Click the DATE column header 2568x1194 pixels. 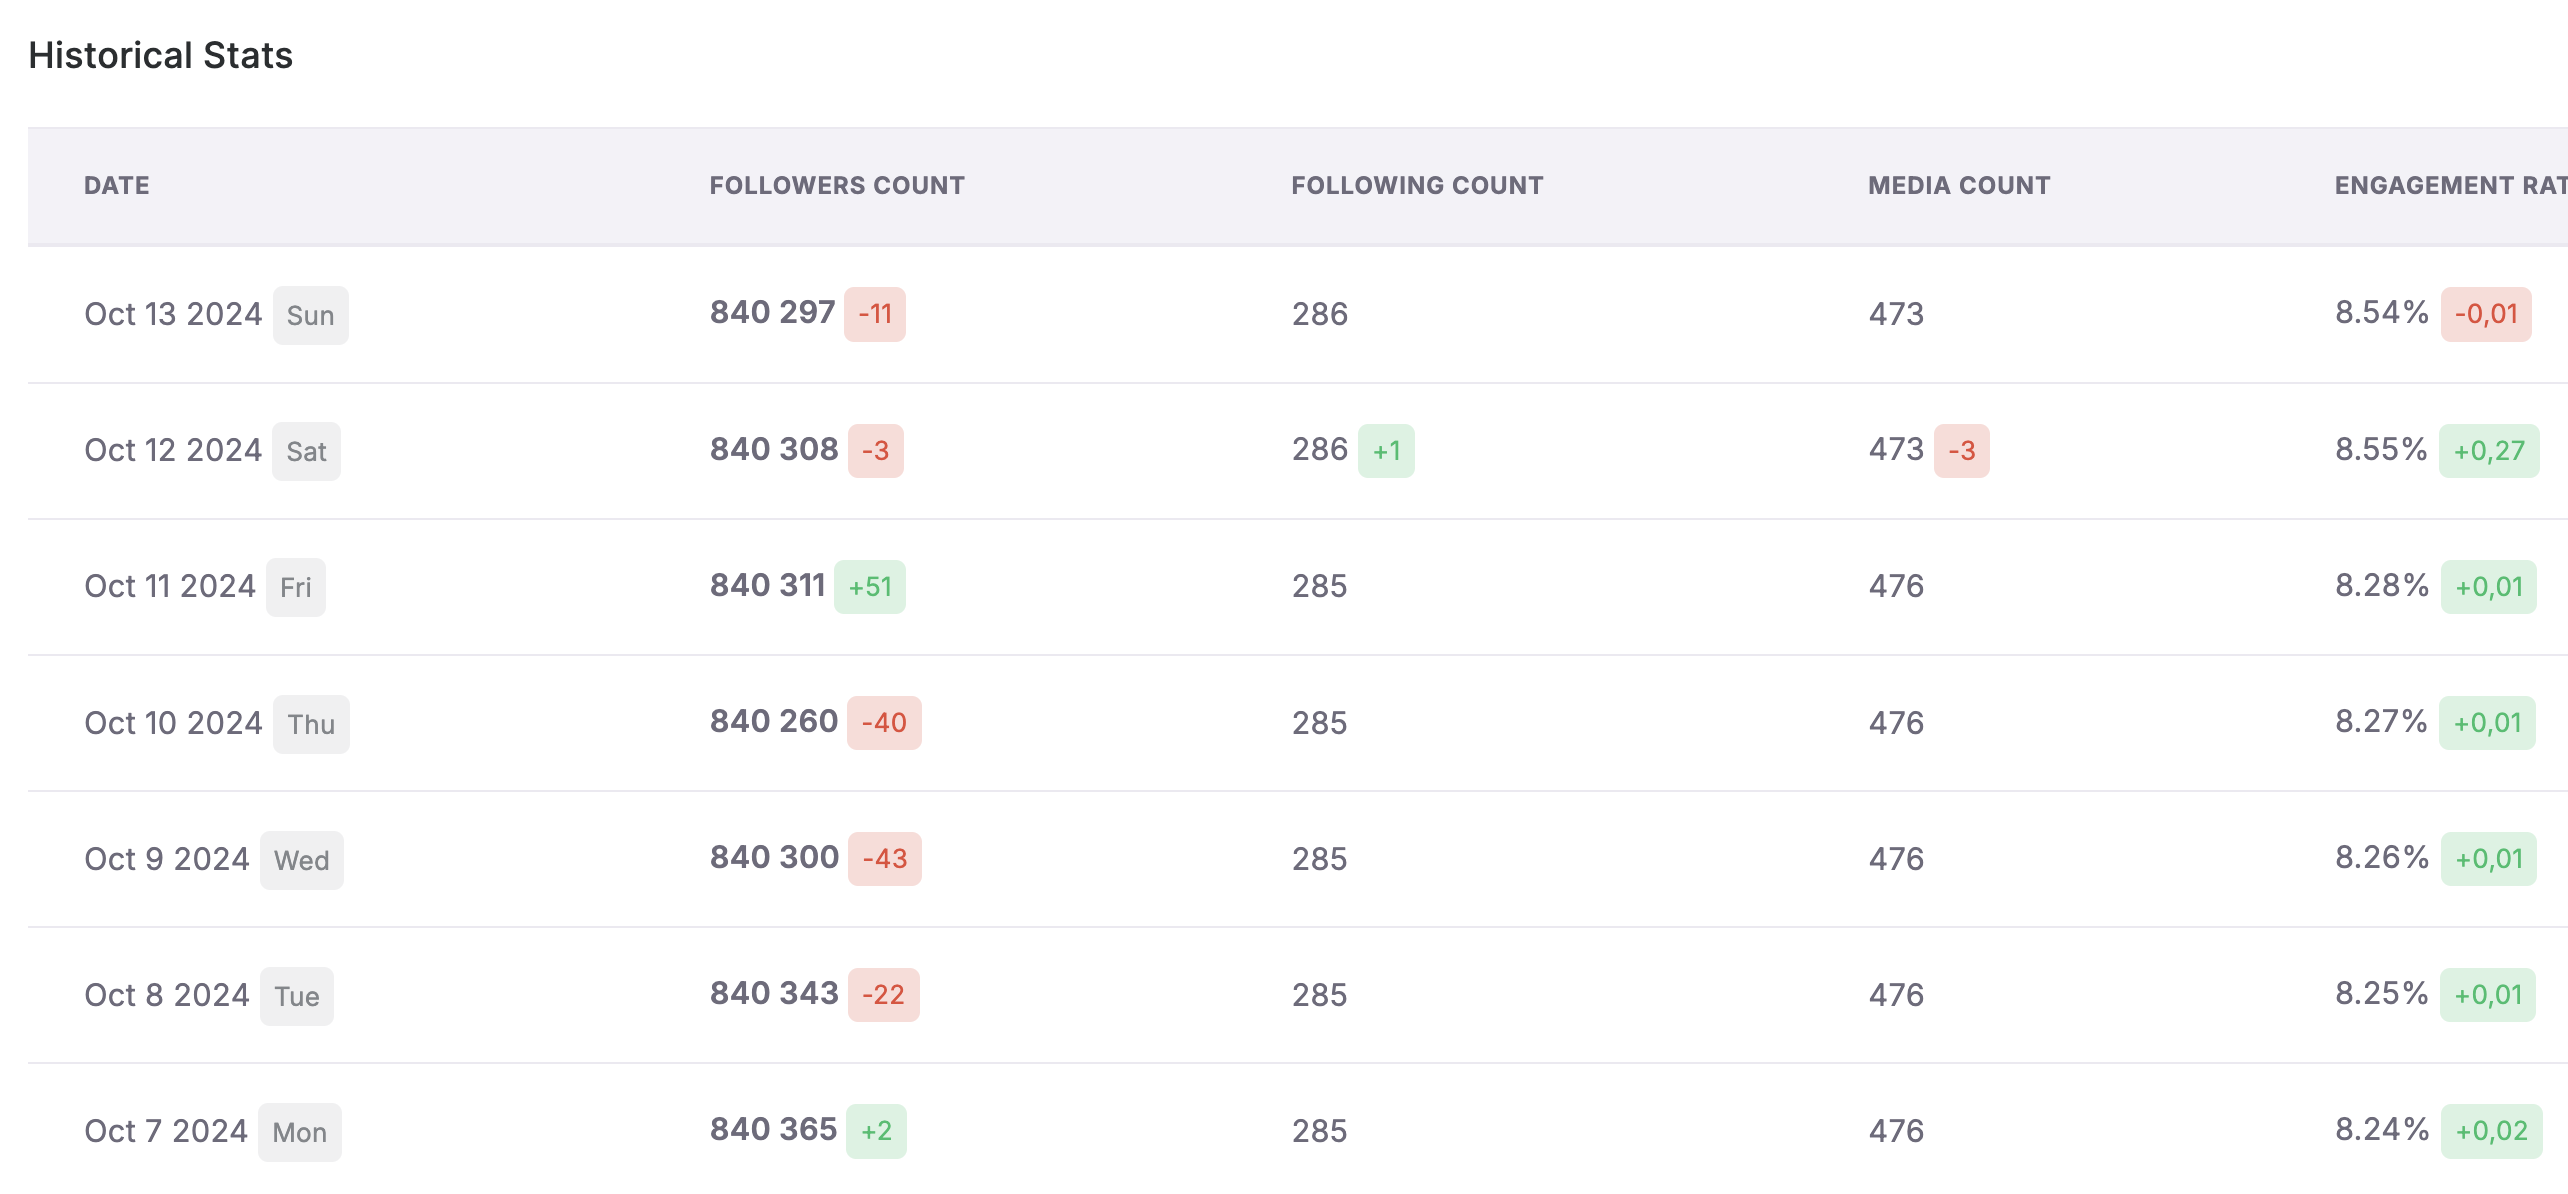(117, 185)
